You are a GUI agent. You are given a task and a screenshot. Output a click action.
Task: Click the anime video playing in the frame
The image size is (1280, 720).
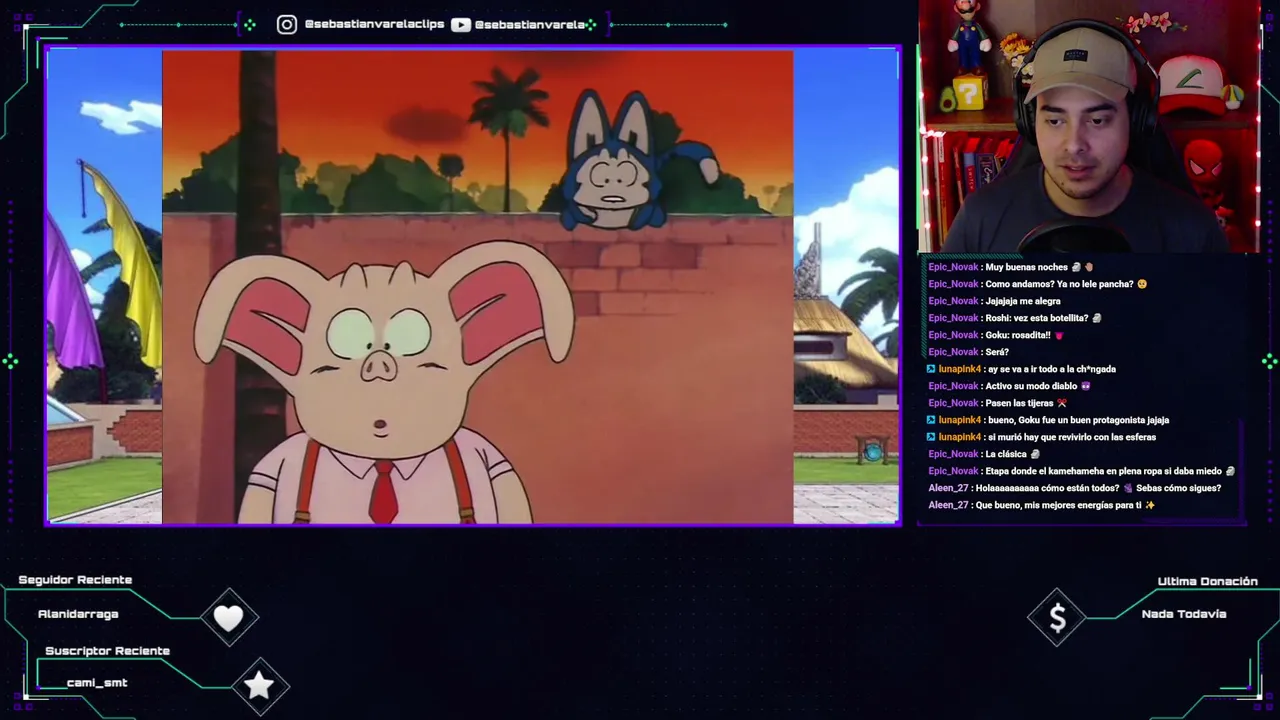tap(478, 287)
